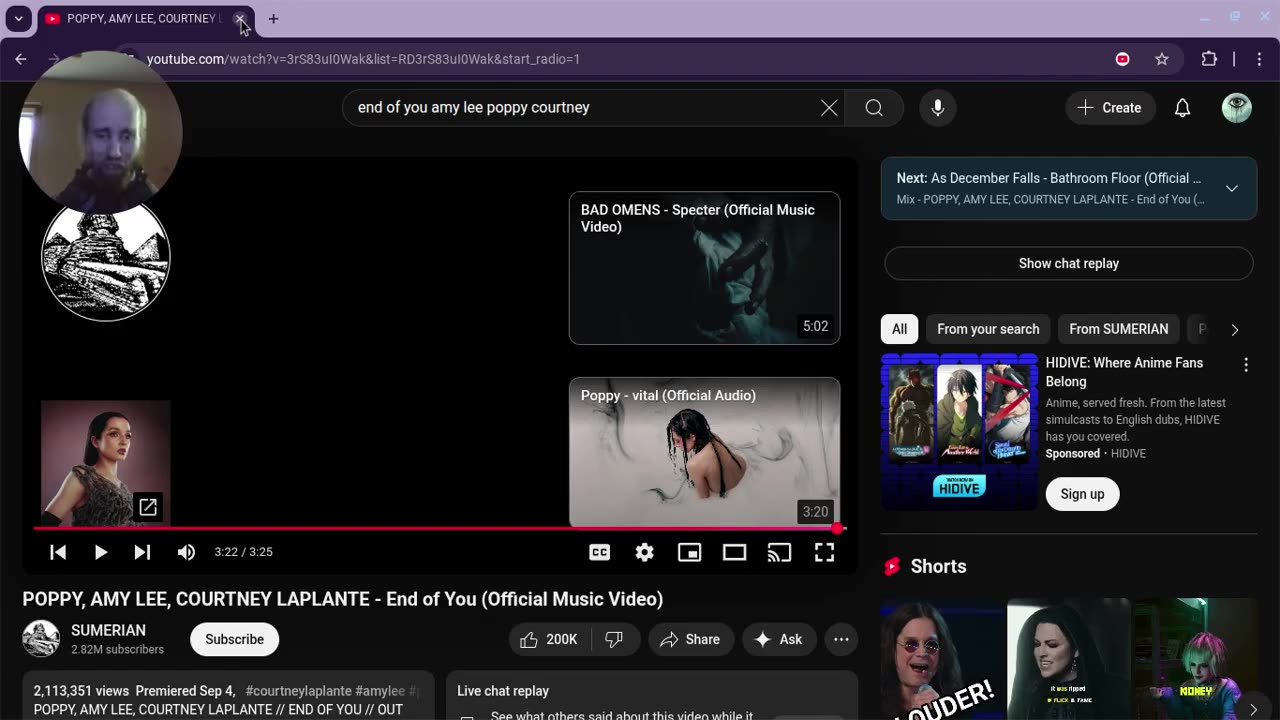Select the All filter chip
Viewport: 1280px width, 720px height.
899,329
